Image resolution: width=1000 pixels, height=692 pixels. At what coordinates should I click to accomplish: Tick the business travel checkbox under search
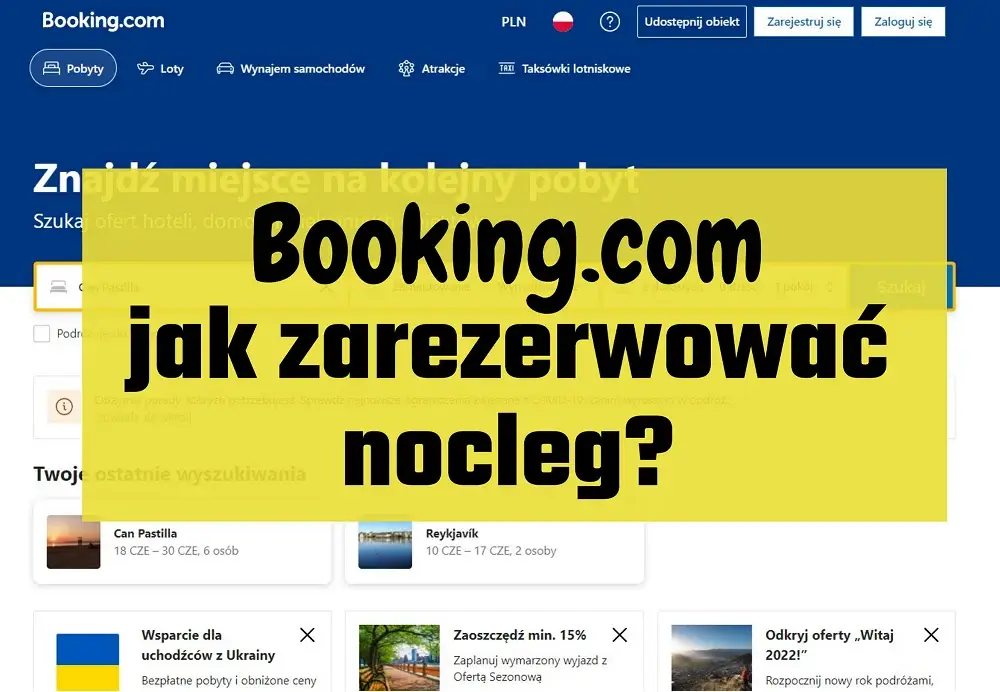[41, 334]
